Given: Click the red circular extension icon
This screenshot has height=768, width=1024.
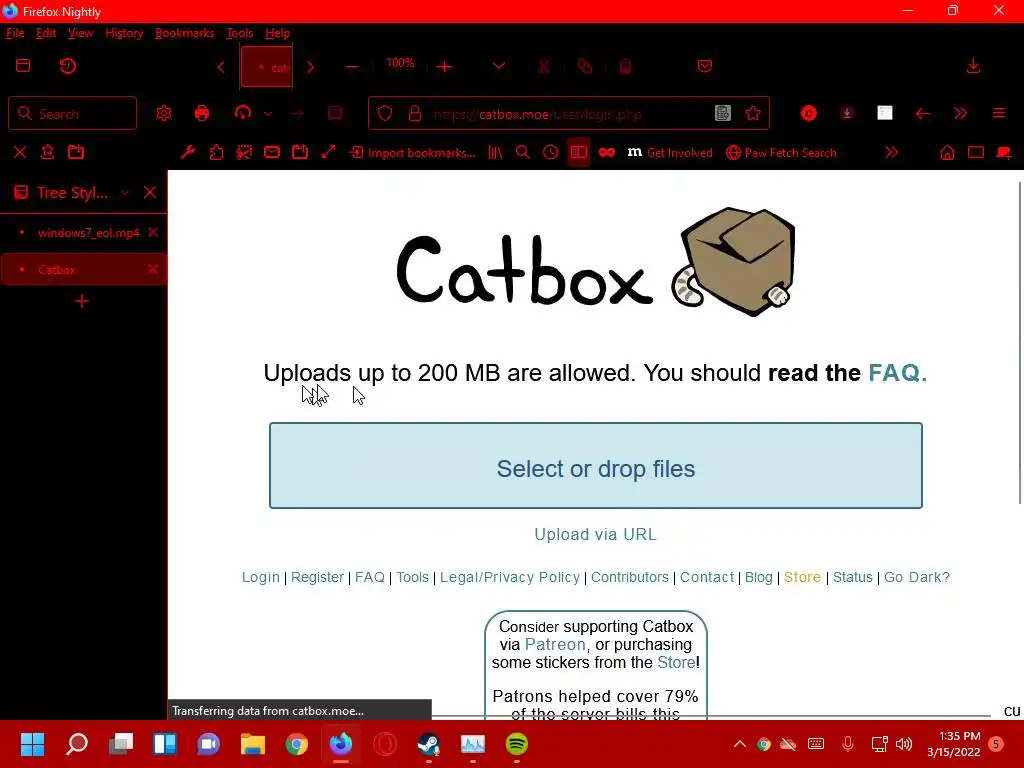Looking at the screenshot, I should 808,114.
